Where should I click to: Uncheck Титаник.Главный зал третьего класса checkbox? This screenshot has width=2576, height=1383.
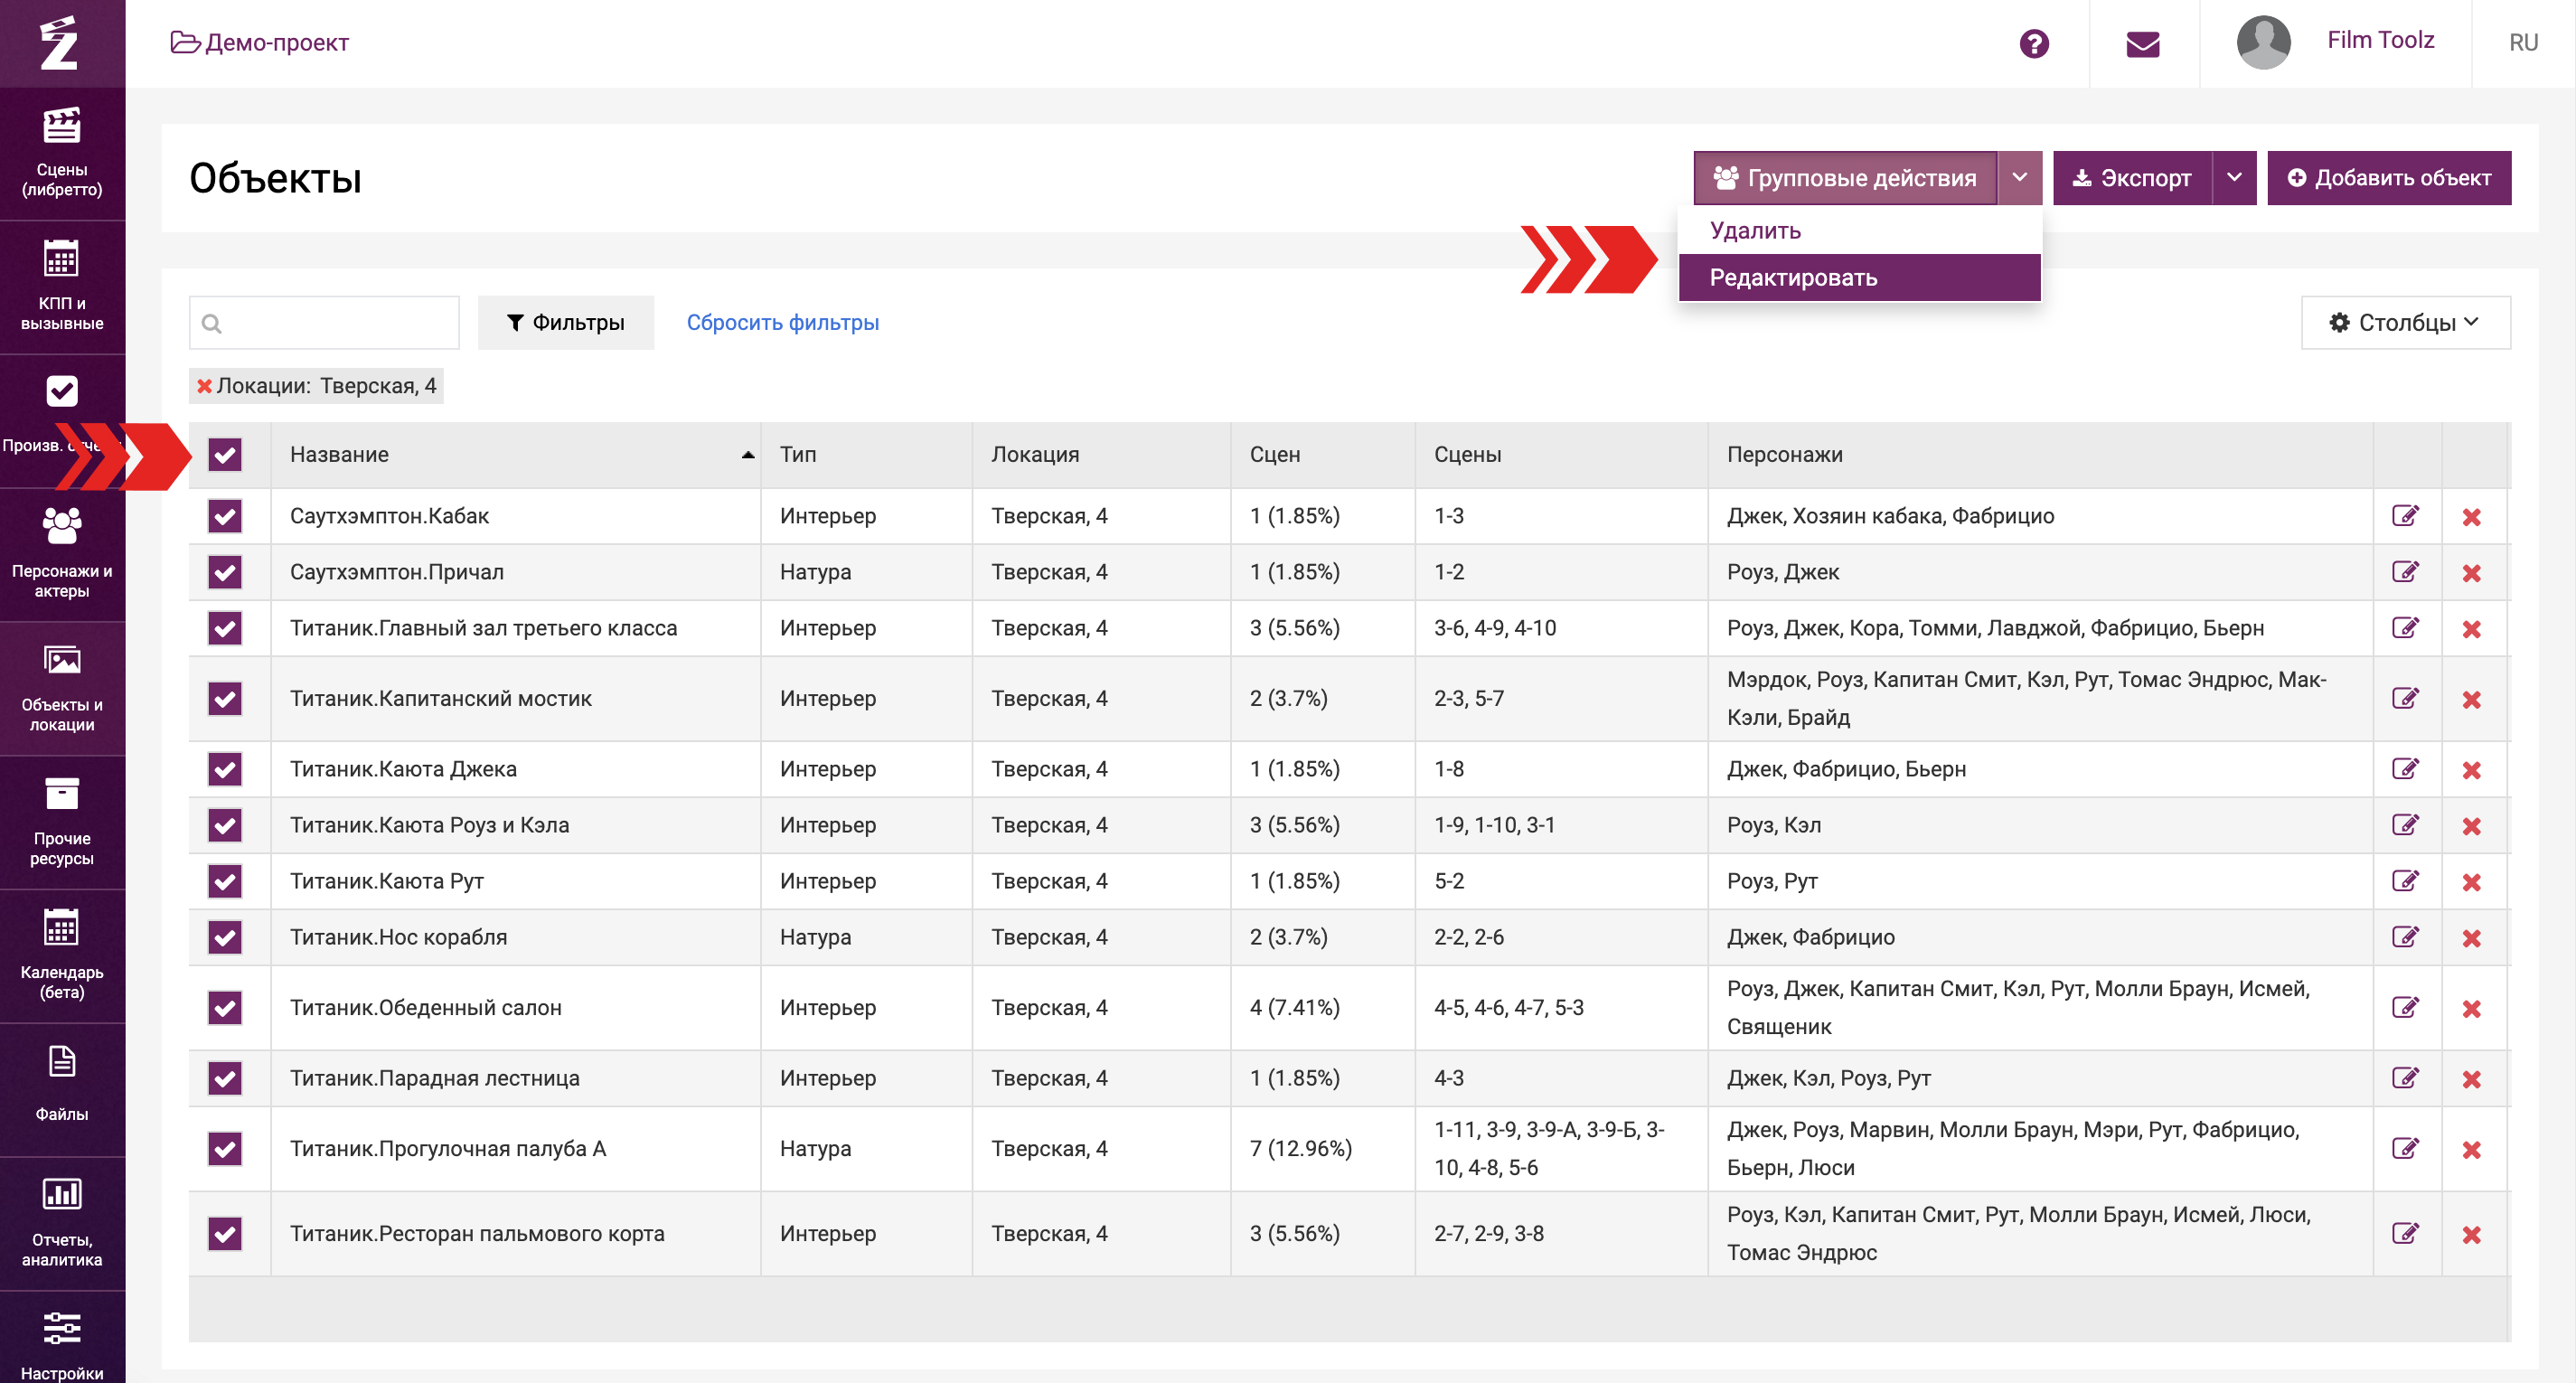pos(225,628)
